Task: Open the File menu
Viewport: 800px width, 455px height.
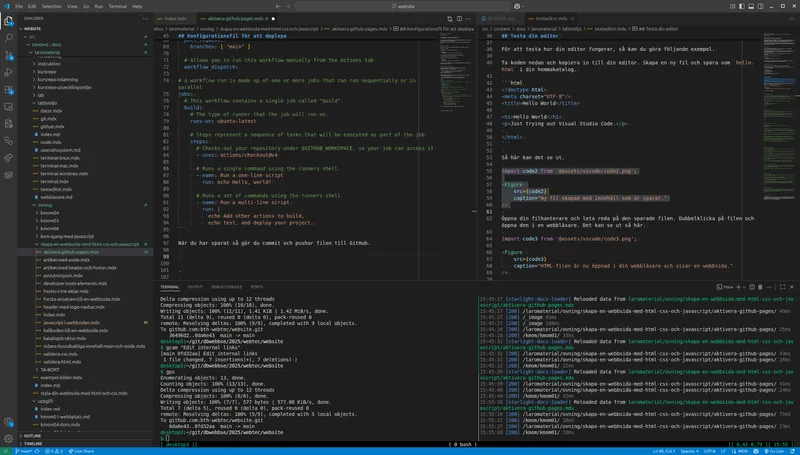Action: [x=19, y=6]
